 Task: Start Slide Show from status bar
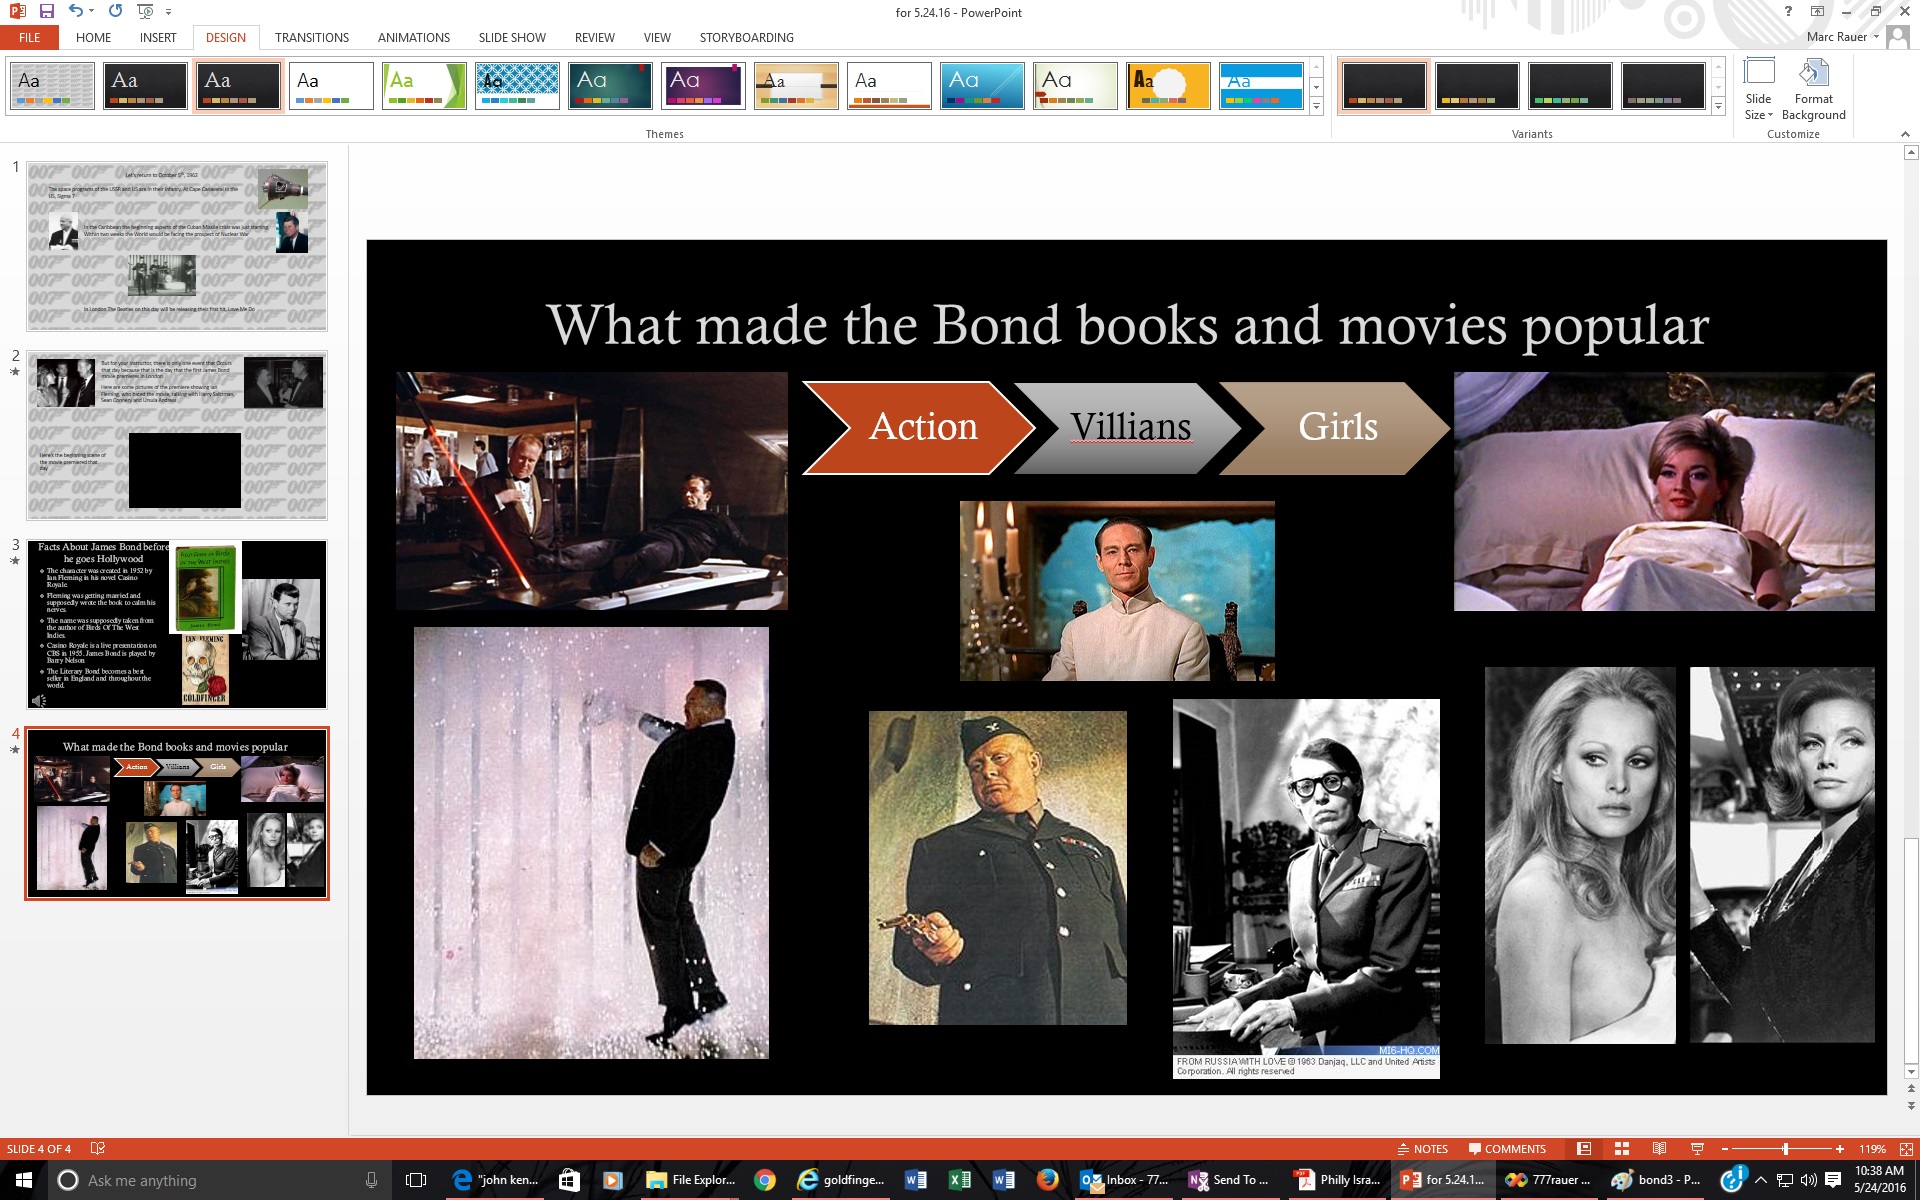1697,1149
